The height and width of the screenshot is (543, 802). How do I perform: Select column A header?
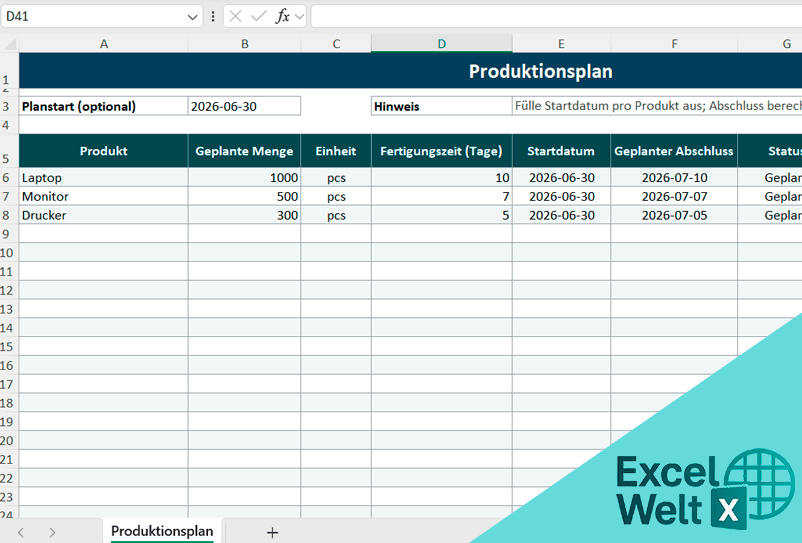104,44
